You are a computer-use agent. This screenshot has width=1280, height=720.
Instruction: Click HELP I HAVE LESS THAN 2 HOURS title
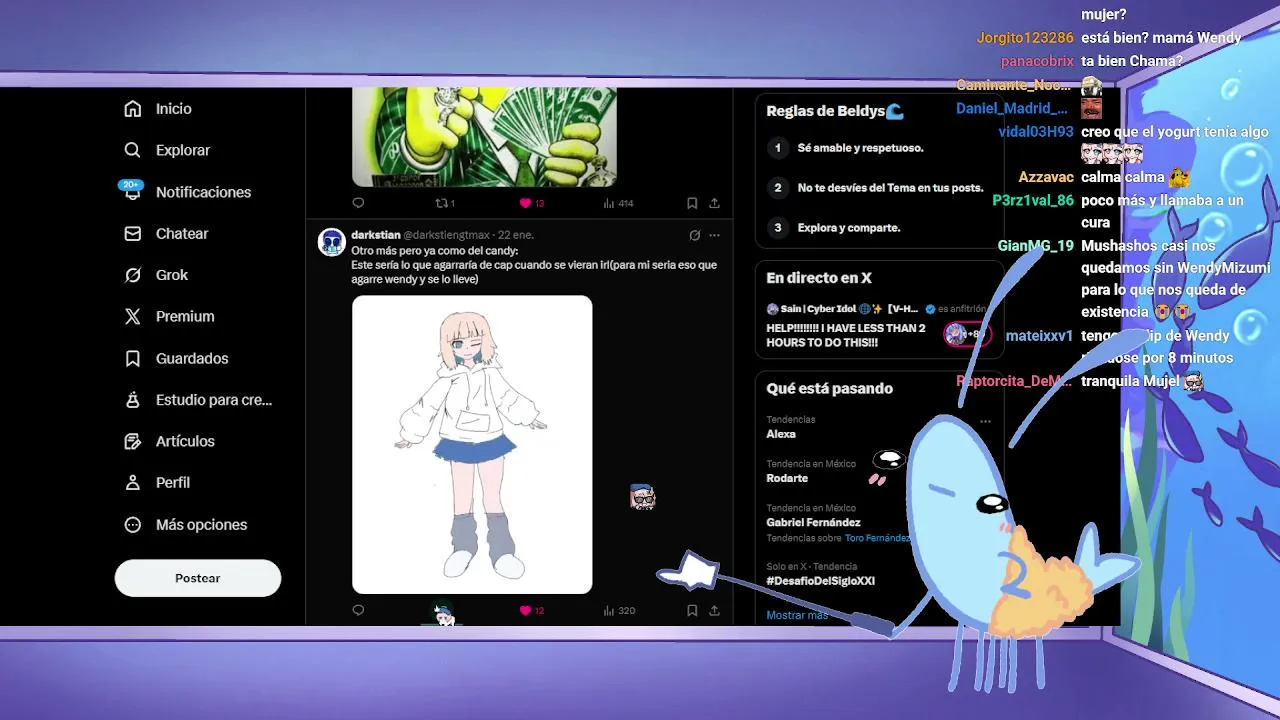845,335
